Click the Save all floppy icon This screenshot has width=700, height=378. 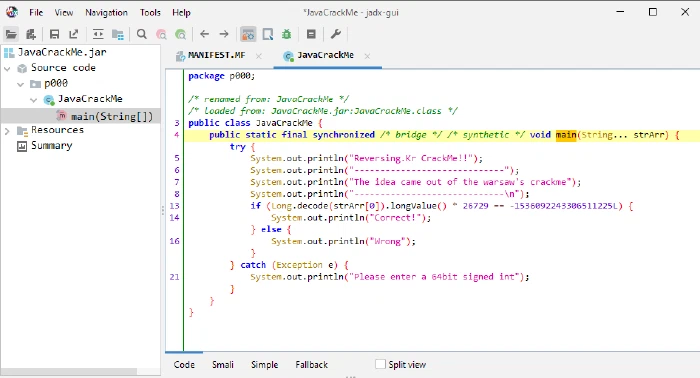click(x=54, y=34)
